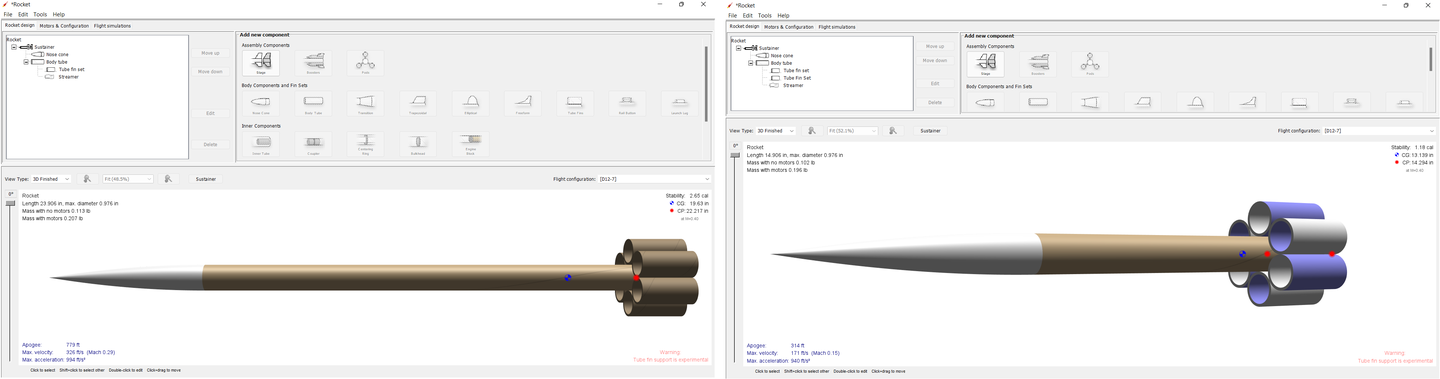Add Pods component in right window
This screenshot has width=1440, height=379.
1090,64
